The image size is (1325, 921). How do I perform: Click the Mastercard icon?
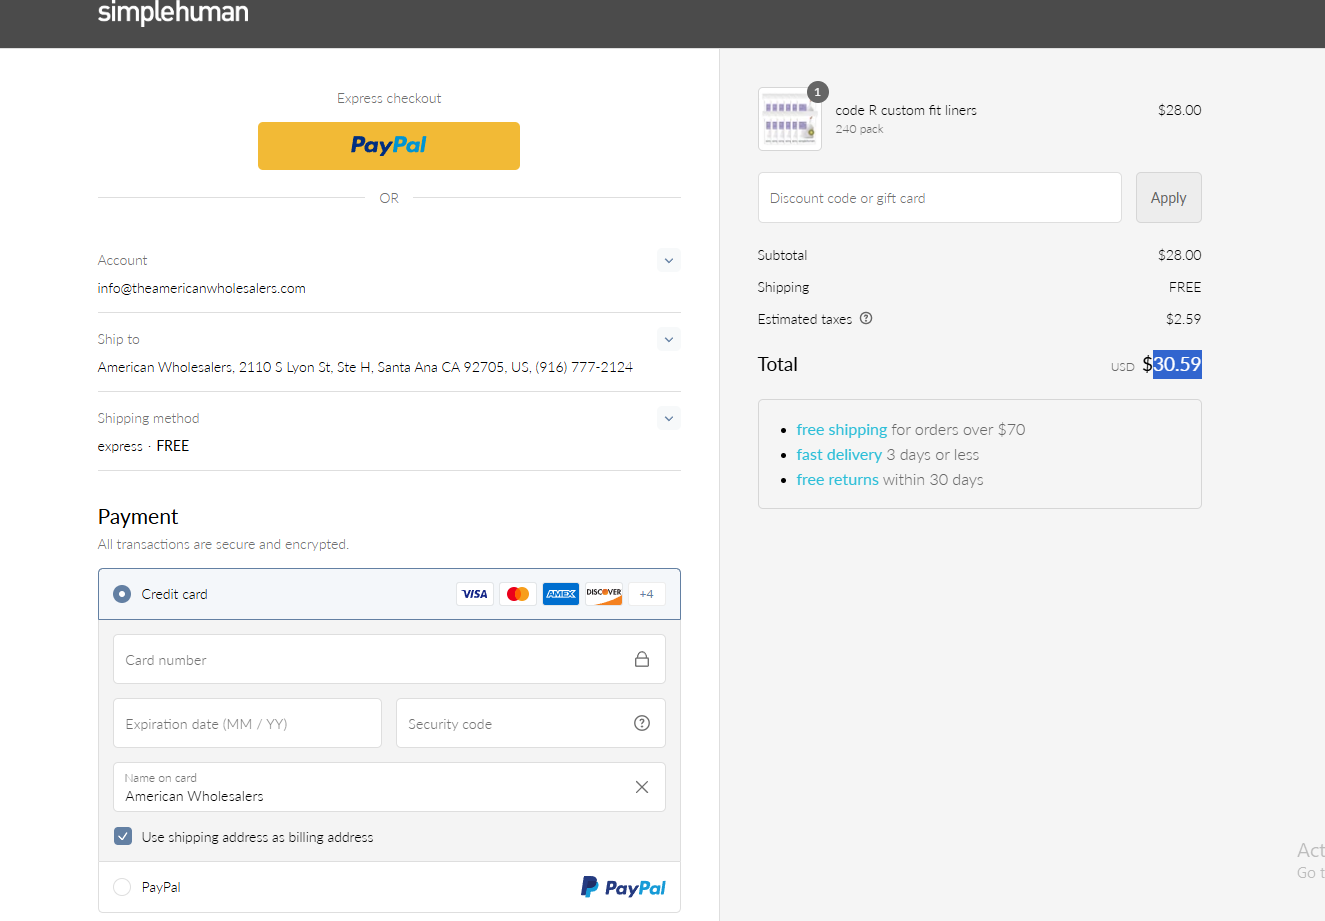(x=518, y=594)
